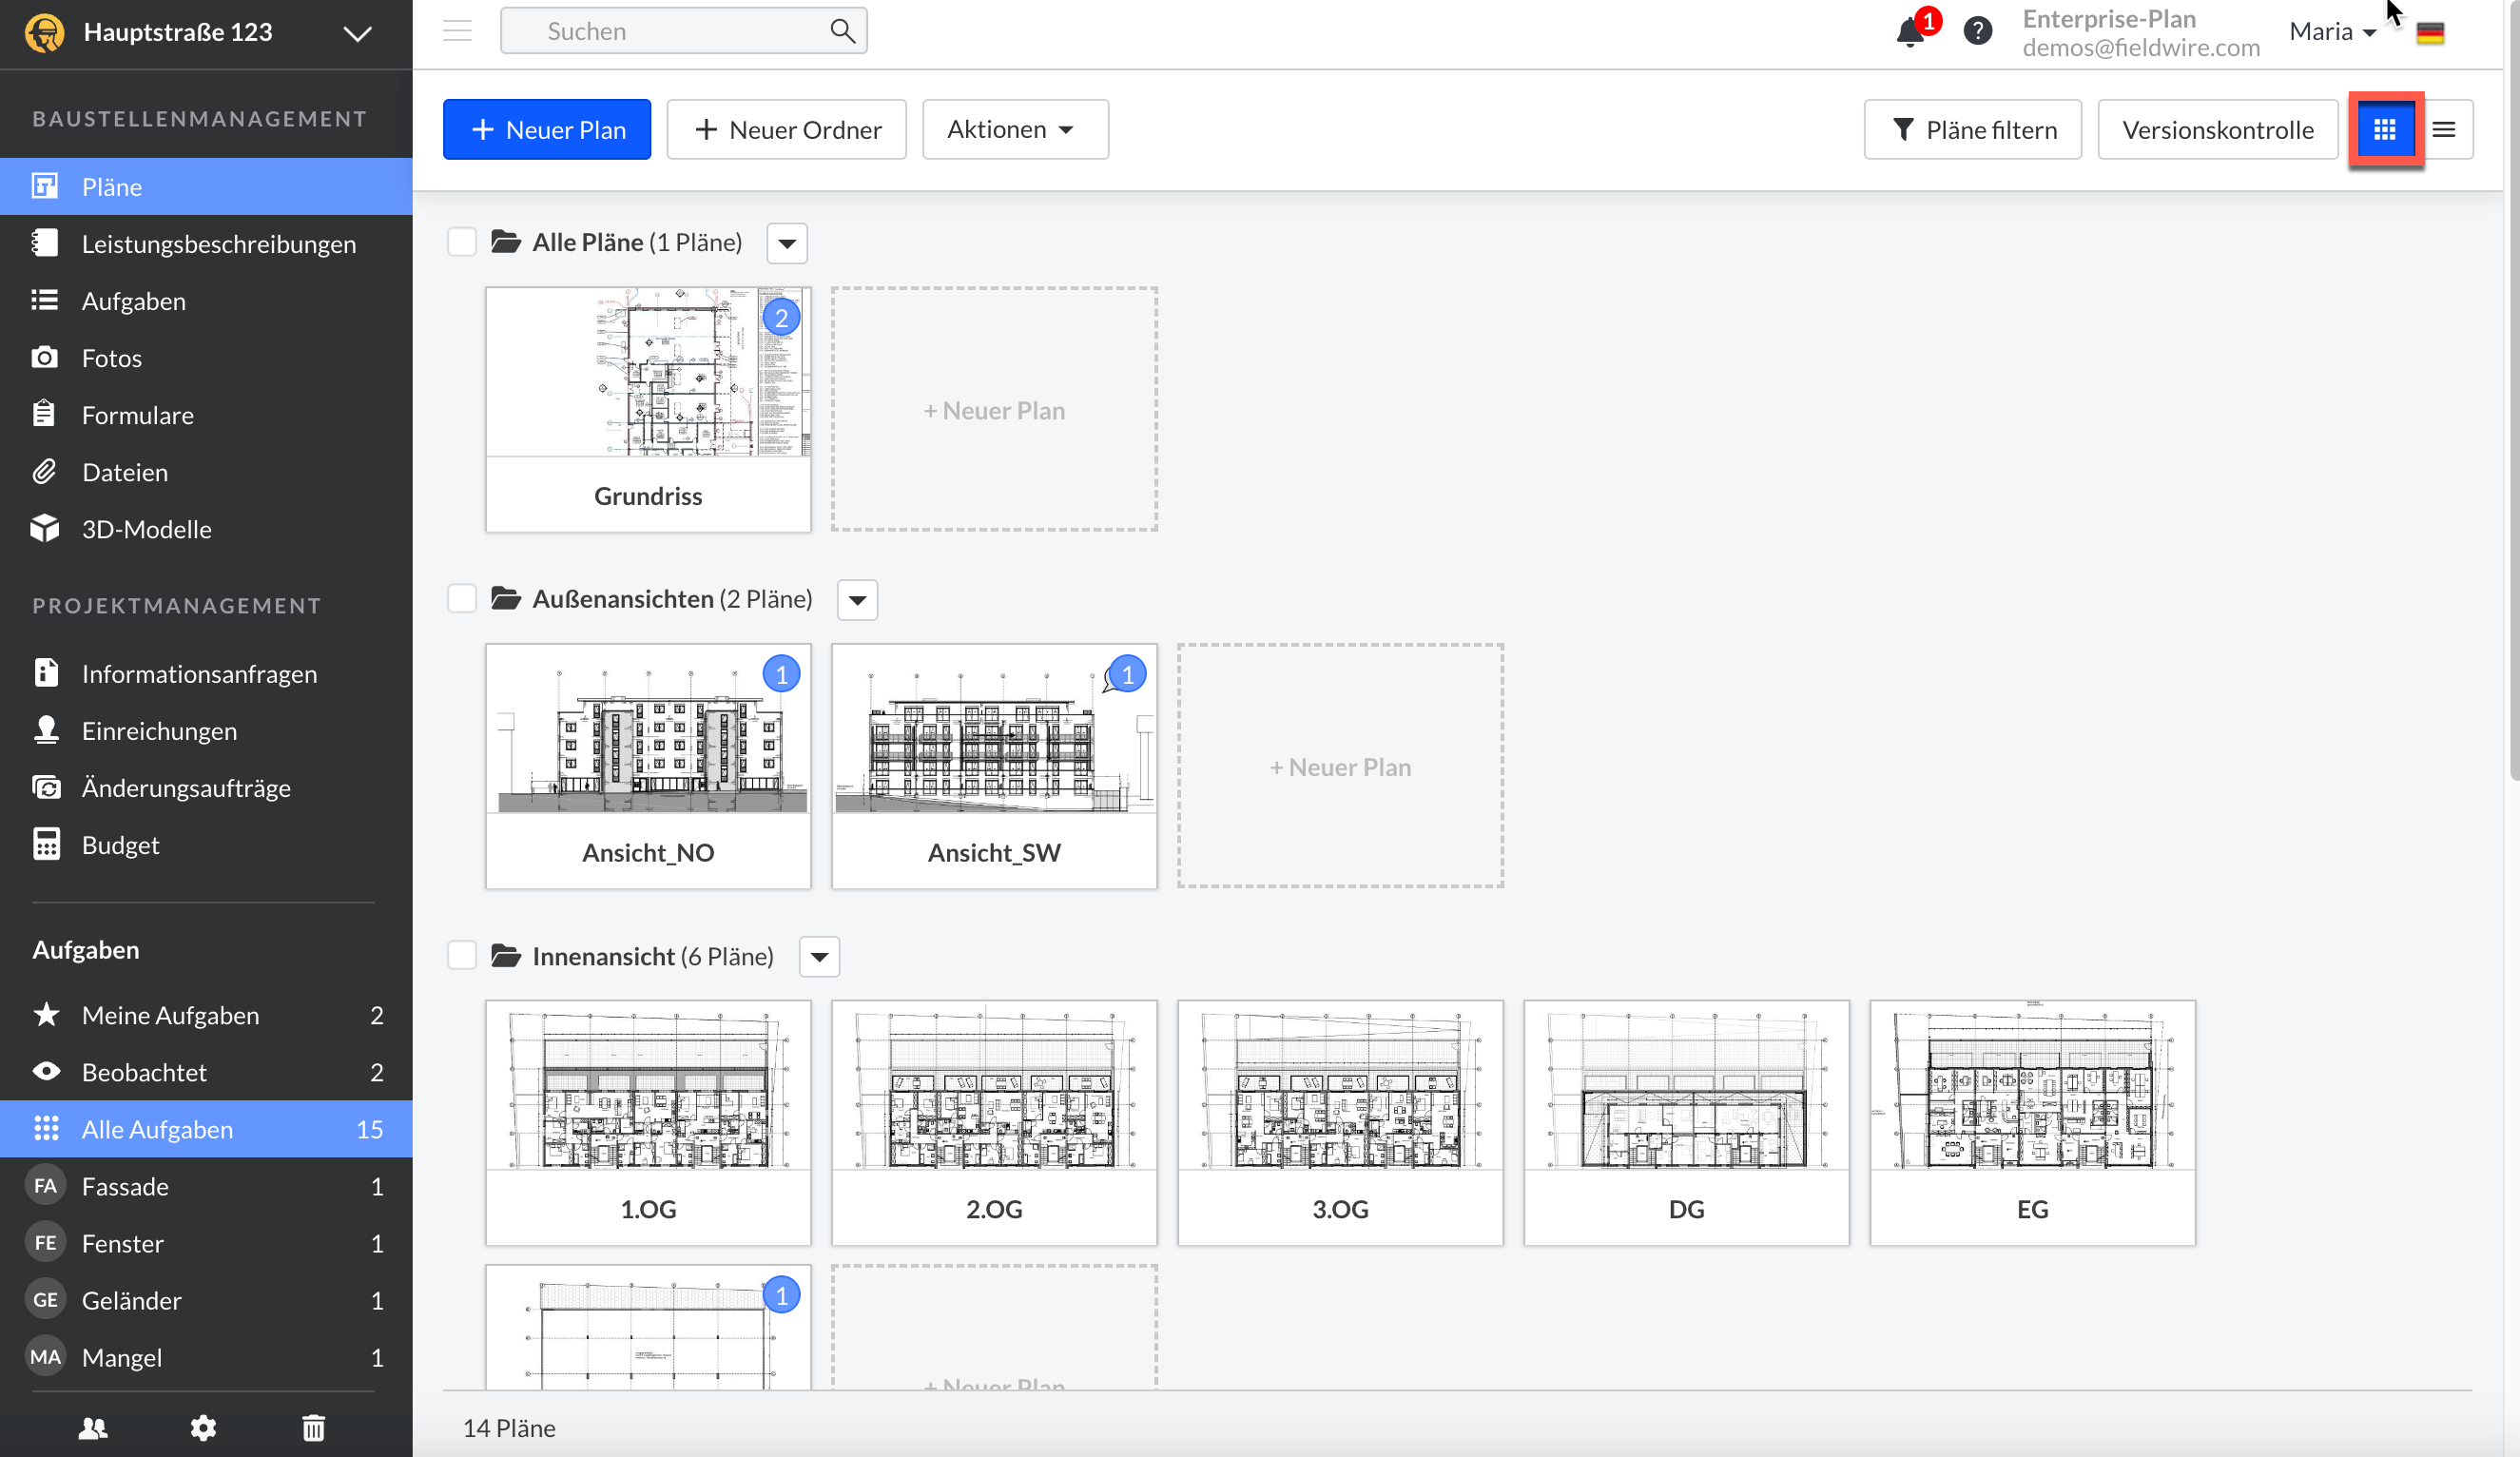Open Leistungsbeschreibungen in the sidebar

coord(206,244)
